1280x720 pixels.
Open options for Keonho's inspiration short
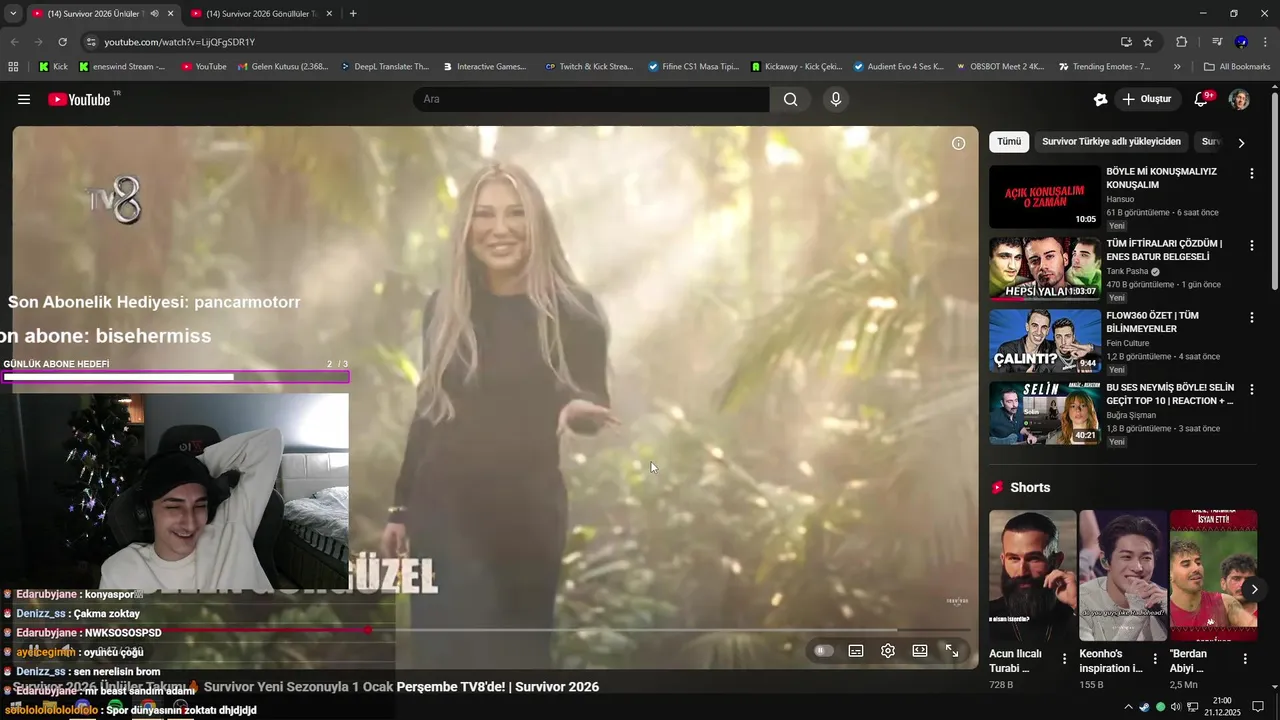[1155, 660]
